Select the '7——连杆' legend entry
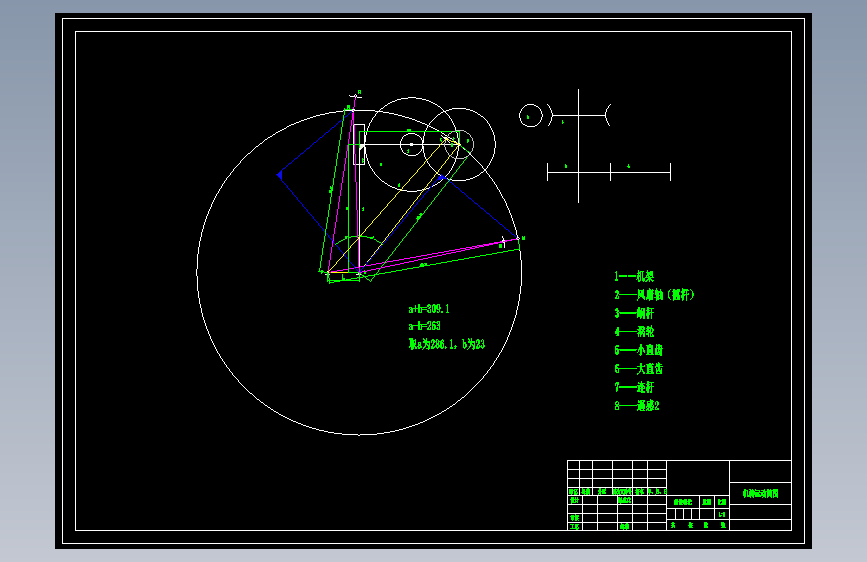The height and width of the screenshot is (562, 867). click(x=634, y=387)
